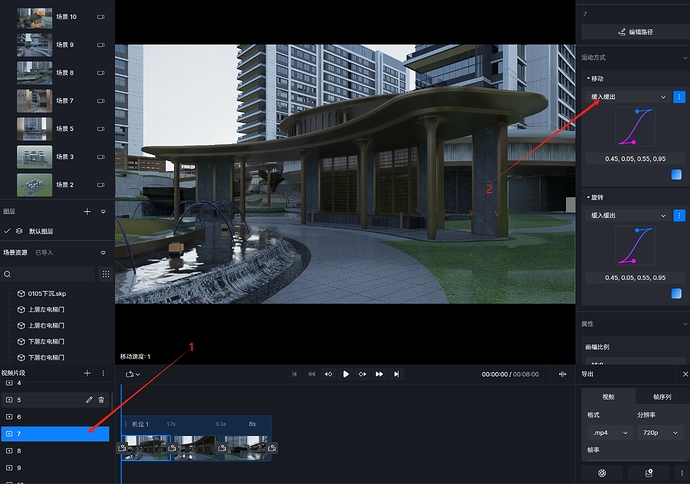Add a video clip with plus icon
690x484 pixels.
(87, 373)
